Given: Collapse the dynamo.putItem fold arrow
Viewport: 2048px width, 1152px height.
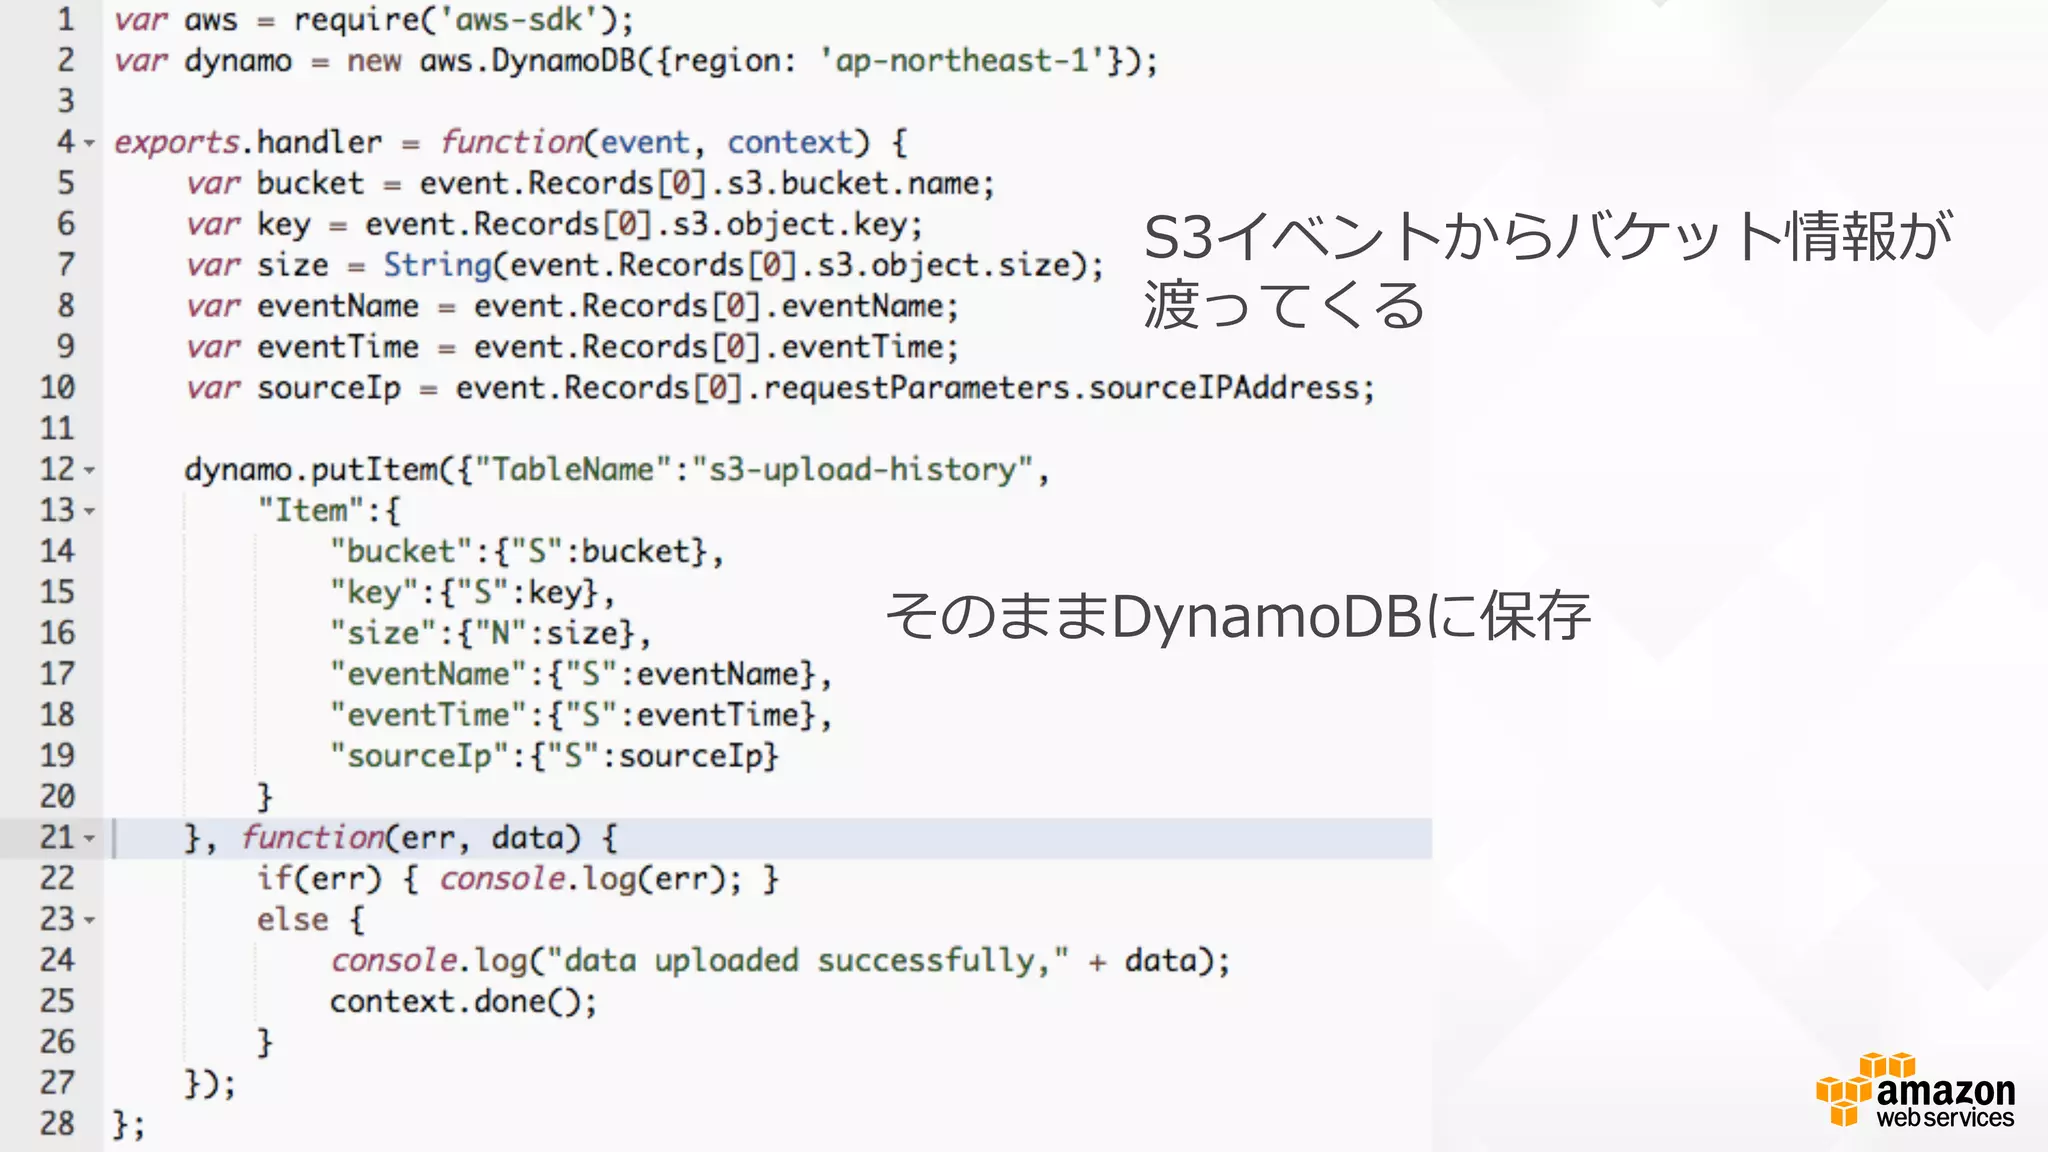Looking at the screenshot, I should tap(90, 471).
